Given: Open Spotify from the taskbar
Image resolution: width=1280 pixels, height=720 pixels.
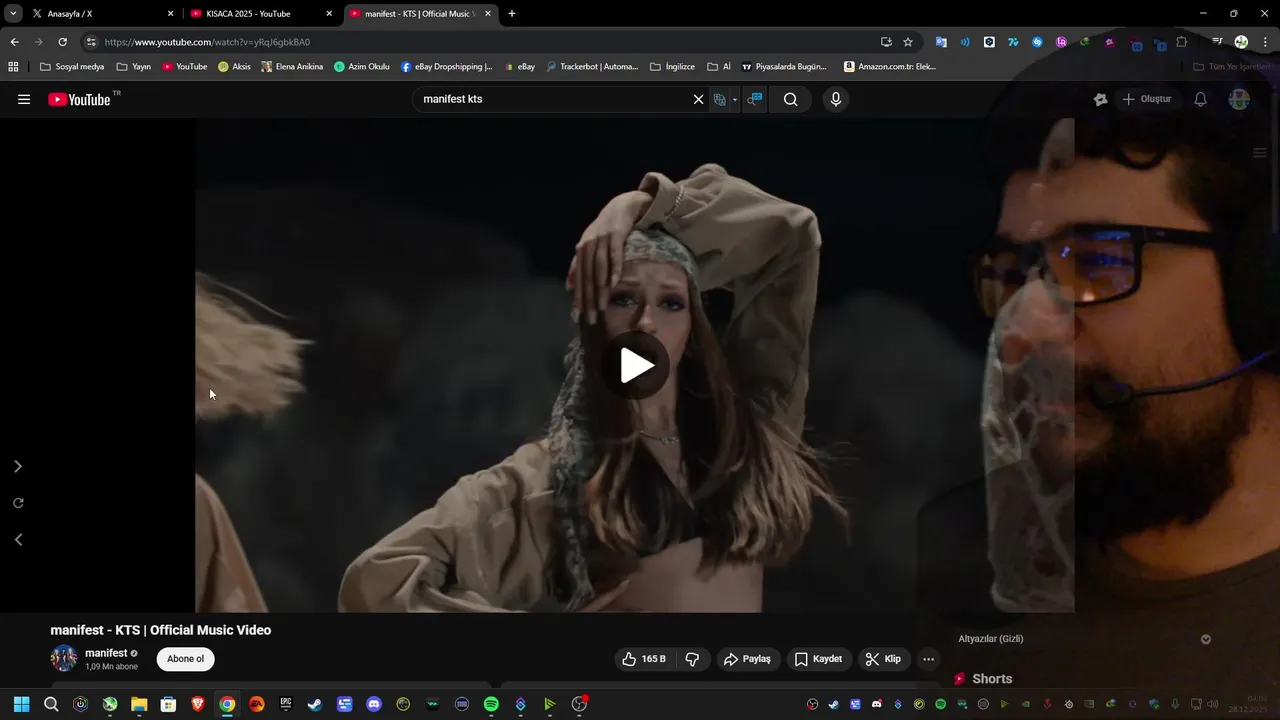Looking at the screenshot, I should pyautogui.click(x=491, y=704).
